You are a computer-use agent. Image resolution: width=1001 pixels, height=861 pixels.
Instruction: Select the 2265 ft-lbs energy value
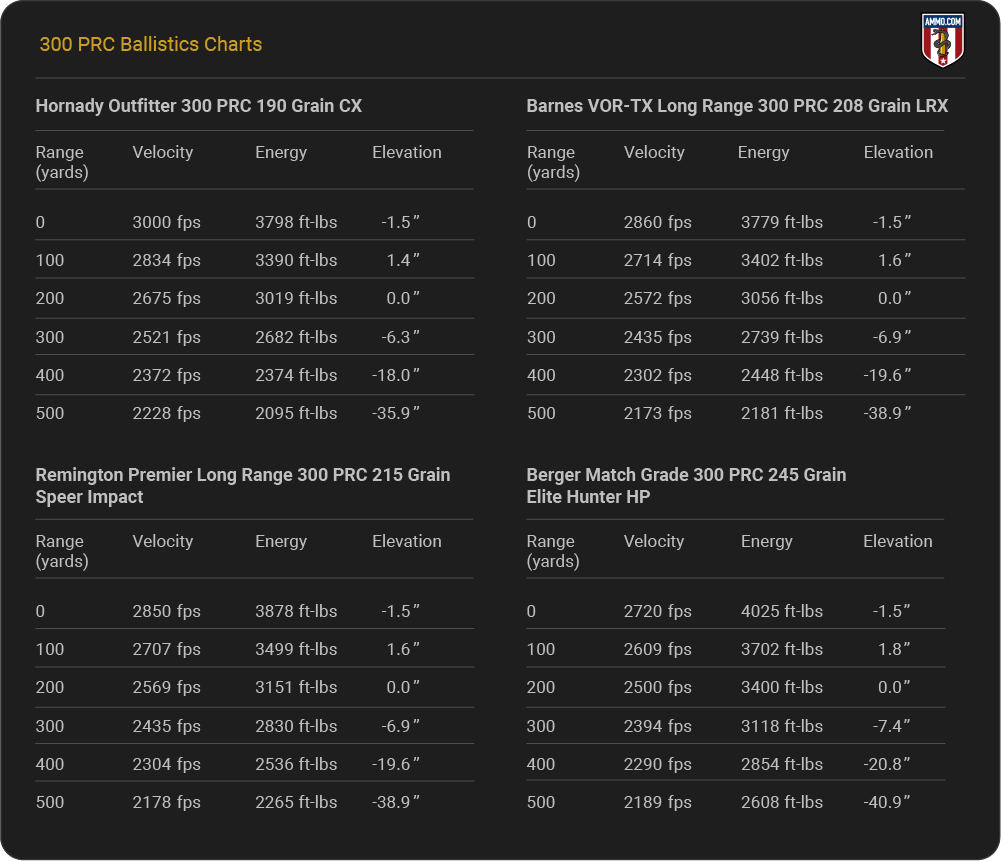(x=296, y=802)
